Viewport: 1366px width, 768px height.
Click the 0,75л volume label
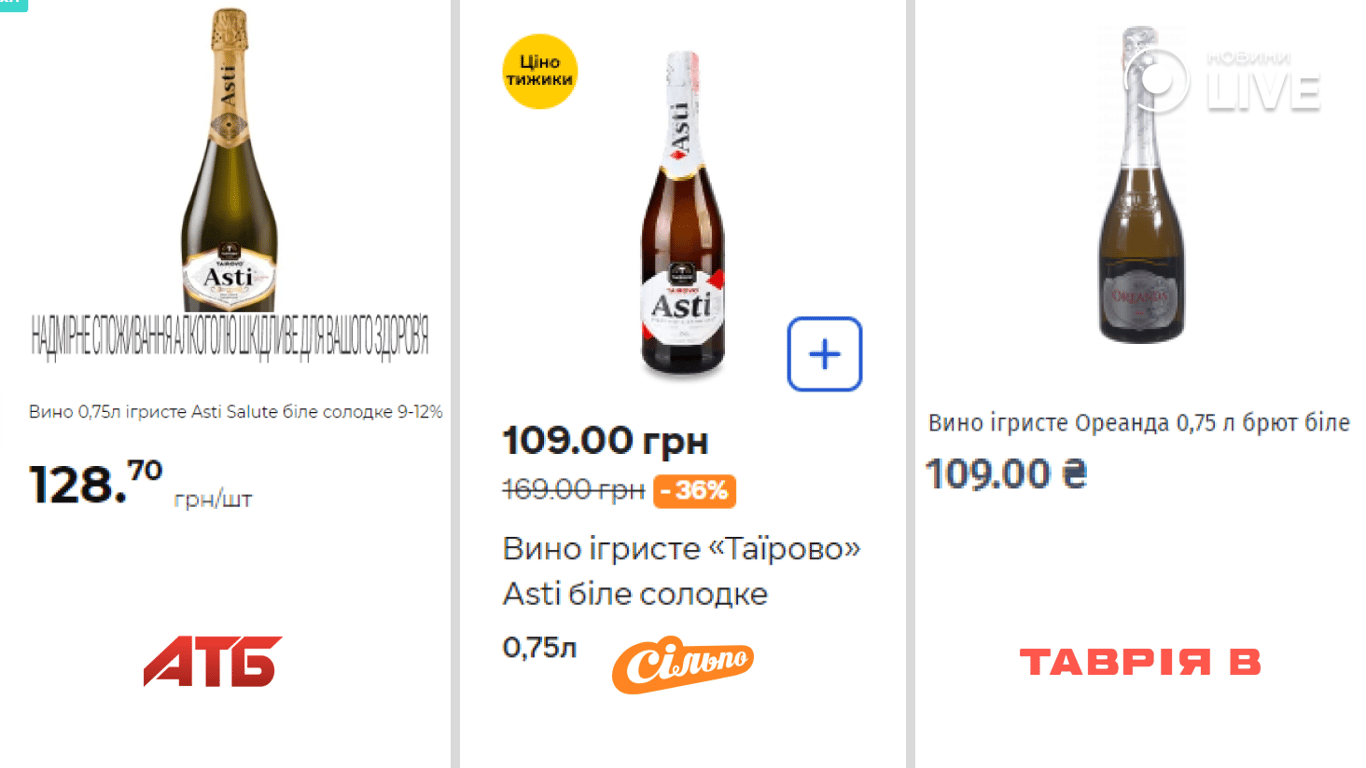(x=539, y=648)
